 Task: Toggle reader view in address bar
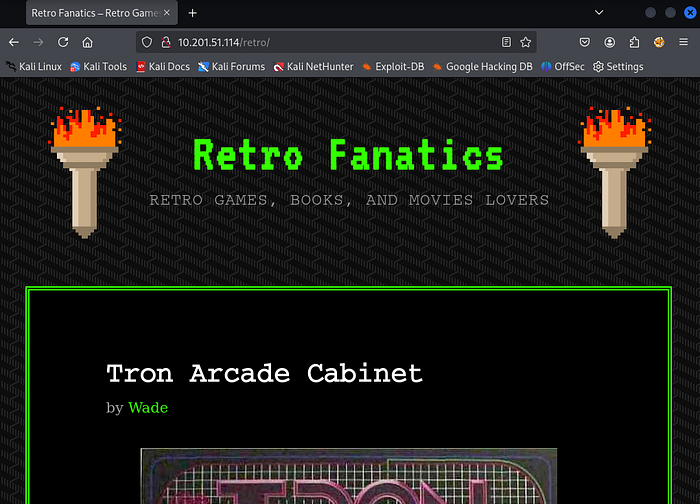(506, 42)
